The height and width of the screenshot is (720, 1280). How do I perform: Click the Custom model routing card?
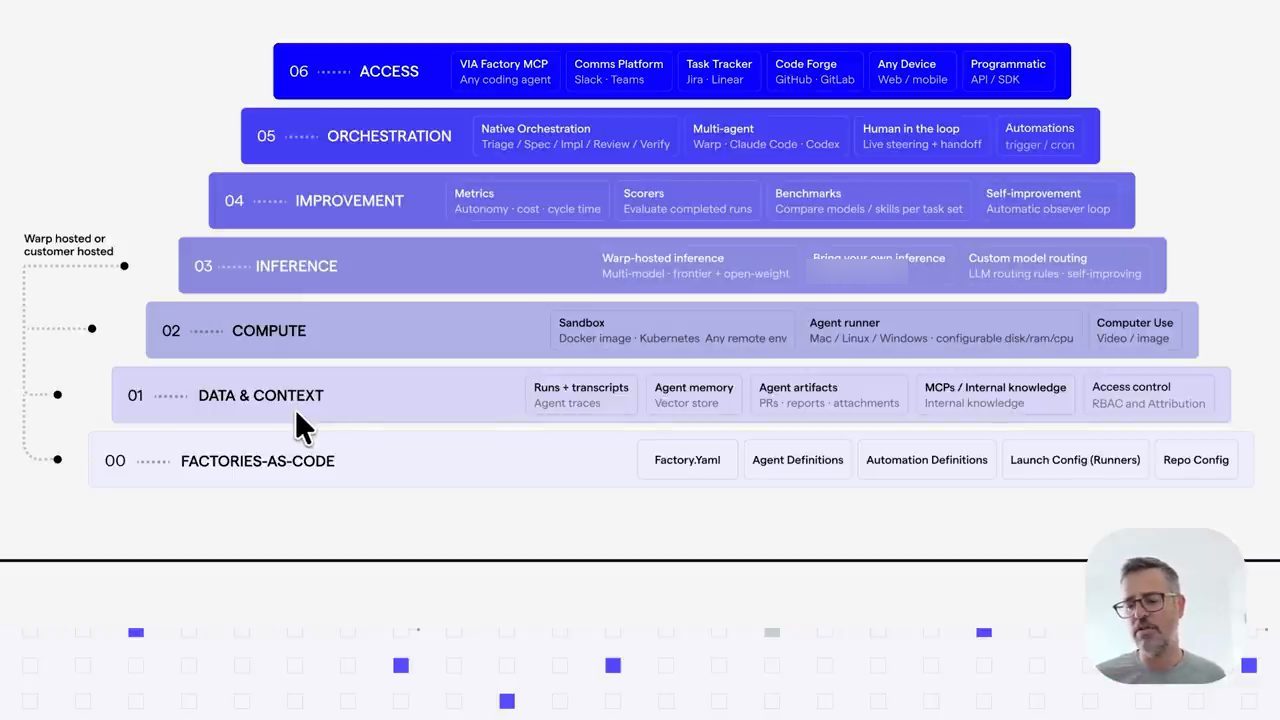[x=1055, y=266]
